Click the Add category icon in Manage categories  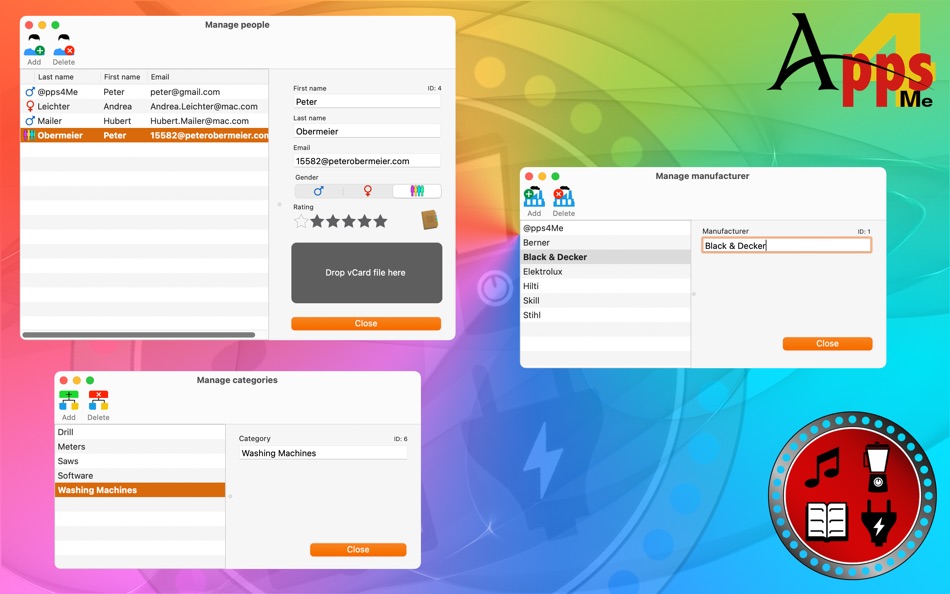(x=69, y=400)
